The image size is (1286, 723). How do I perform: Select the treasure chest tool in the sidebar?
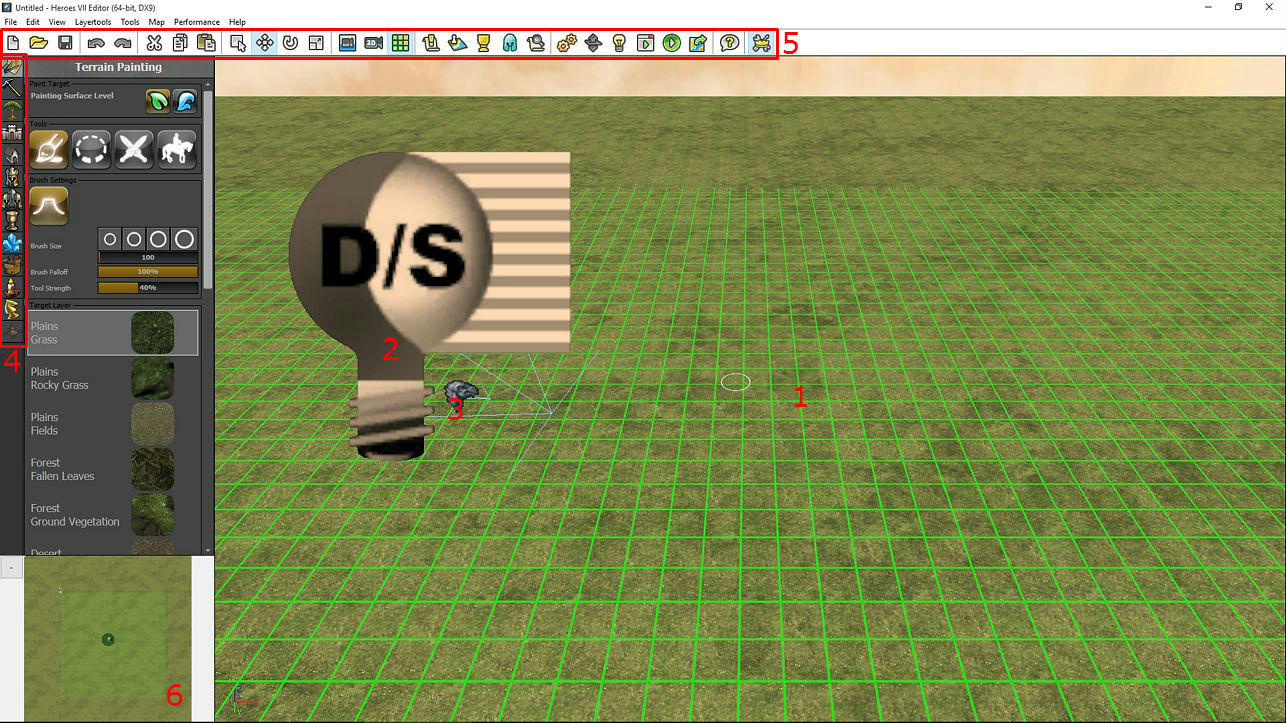(x=12, y=264)
